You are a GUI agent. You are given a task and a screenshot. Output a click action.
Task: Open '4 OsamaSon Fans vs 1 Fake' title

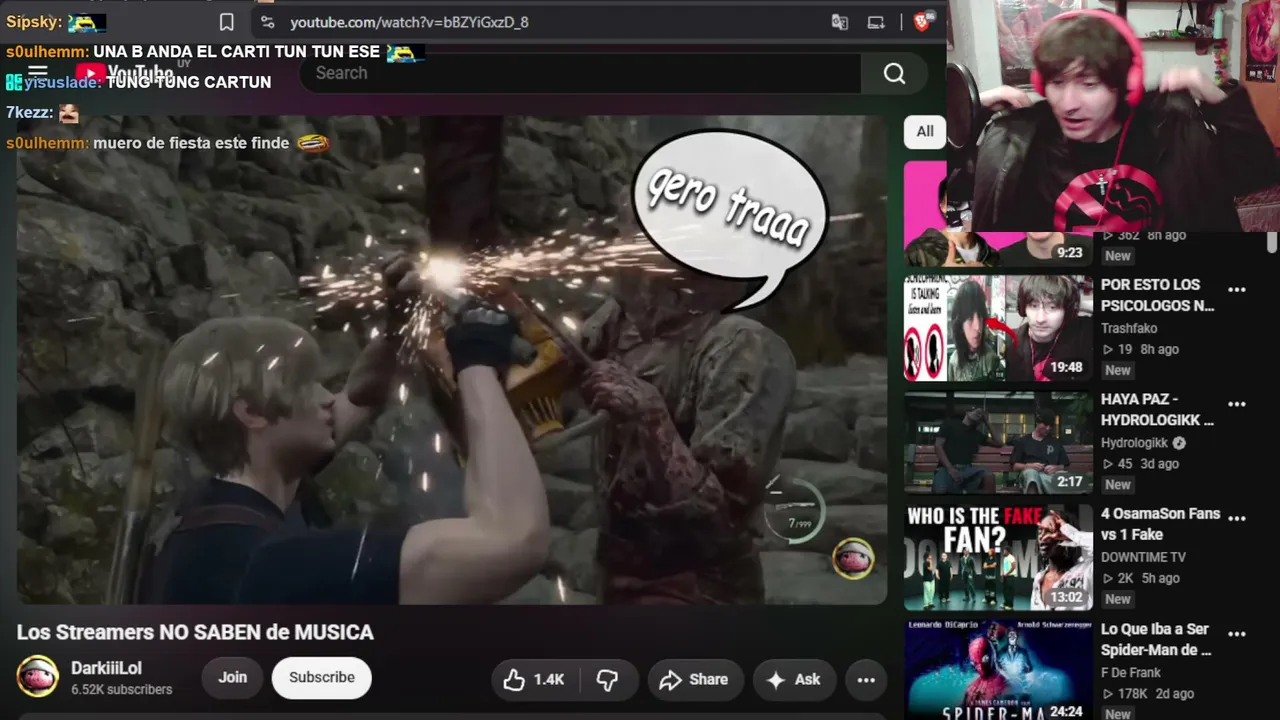[1161, 524]
